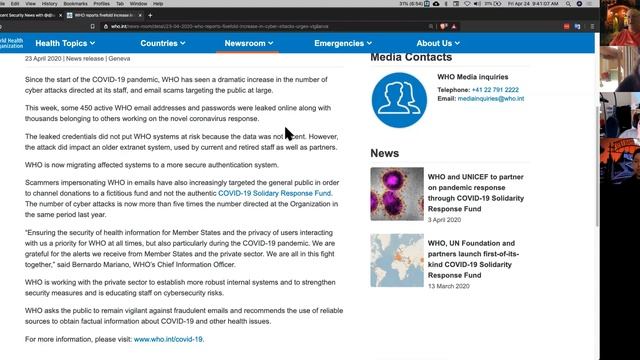The width and height of the screenshot is (640, 360).
Task: Click the Brave Rewards triangle icon
Action: [453, 27]
